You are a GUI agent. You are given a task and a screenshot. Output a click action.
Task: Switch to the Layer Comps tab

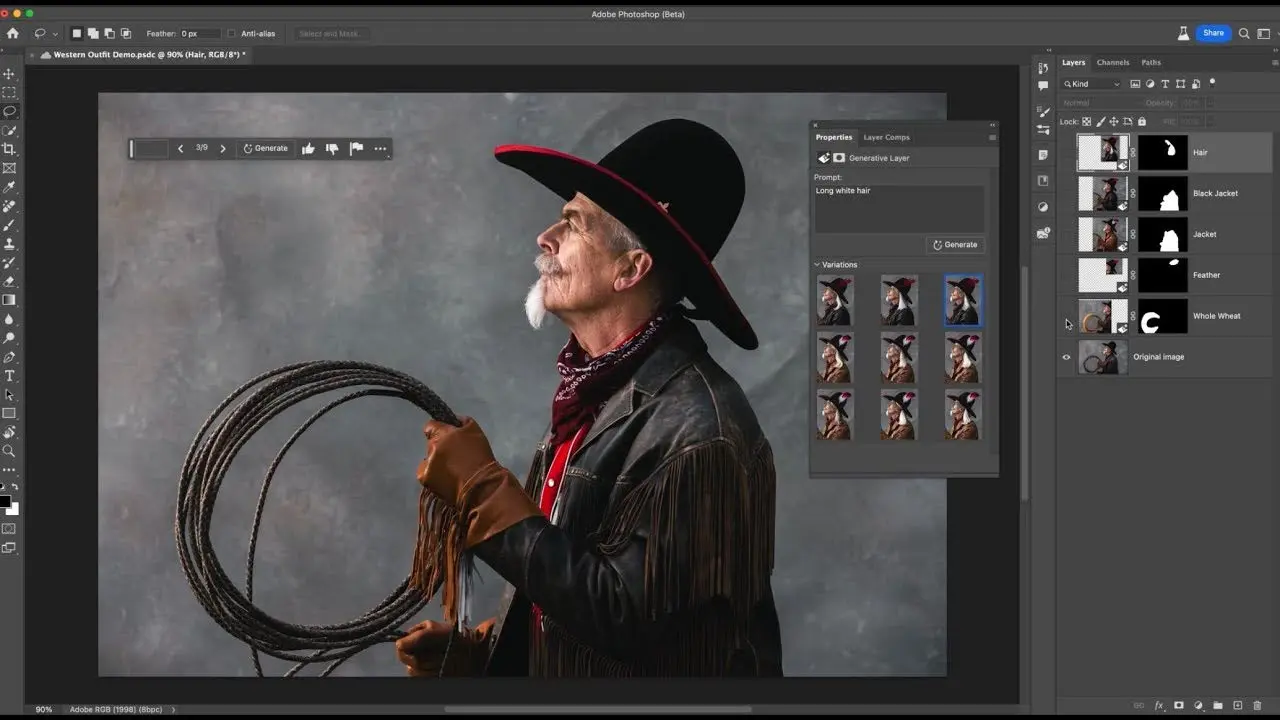886,137
